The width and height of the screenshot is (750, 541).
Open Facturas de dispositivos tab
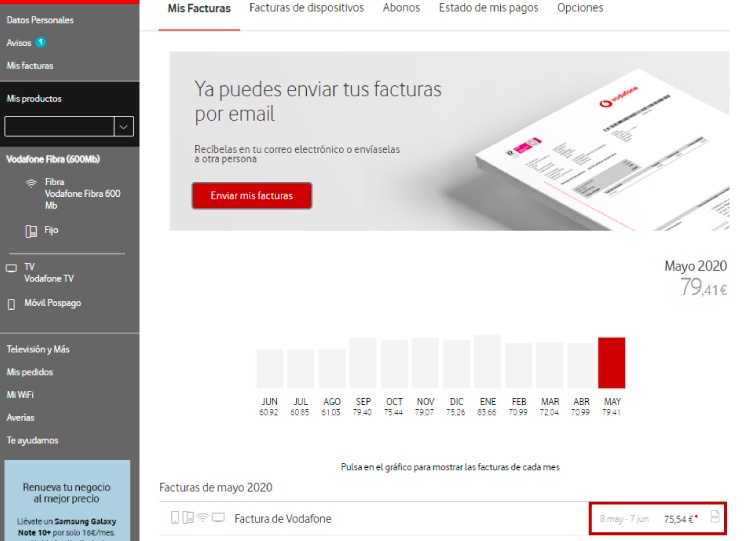pyautogui.click(x=307, y=8)
